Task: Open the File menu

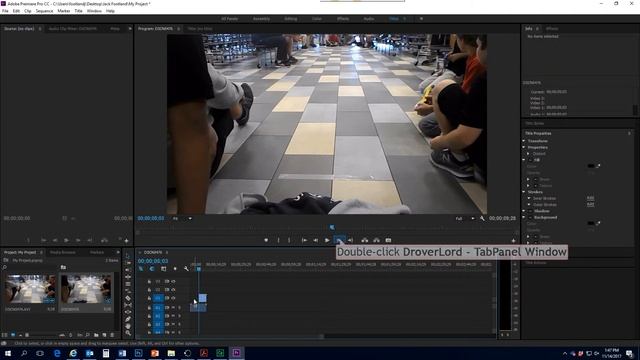Action: (x=5, y=11)
